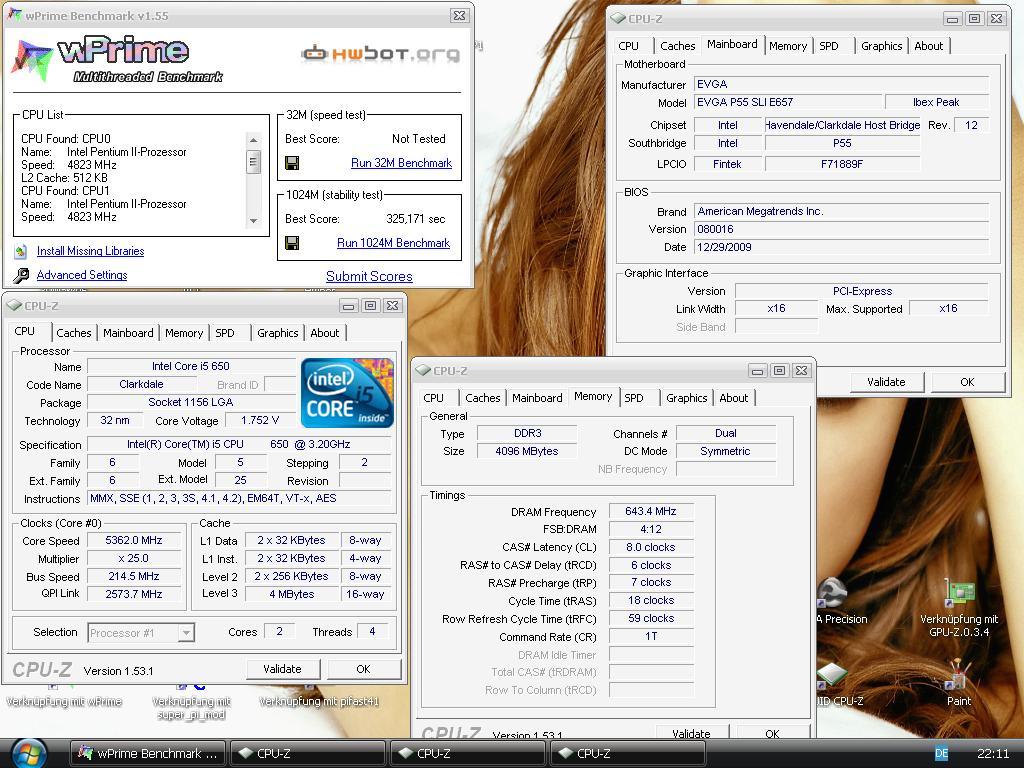Image resolution: width=1024 pixels, height=768 pixels.
Task: Open the wPrime desktop shortcut
Action: [64, 701]
